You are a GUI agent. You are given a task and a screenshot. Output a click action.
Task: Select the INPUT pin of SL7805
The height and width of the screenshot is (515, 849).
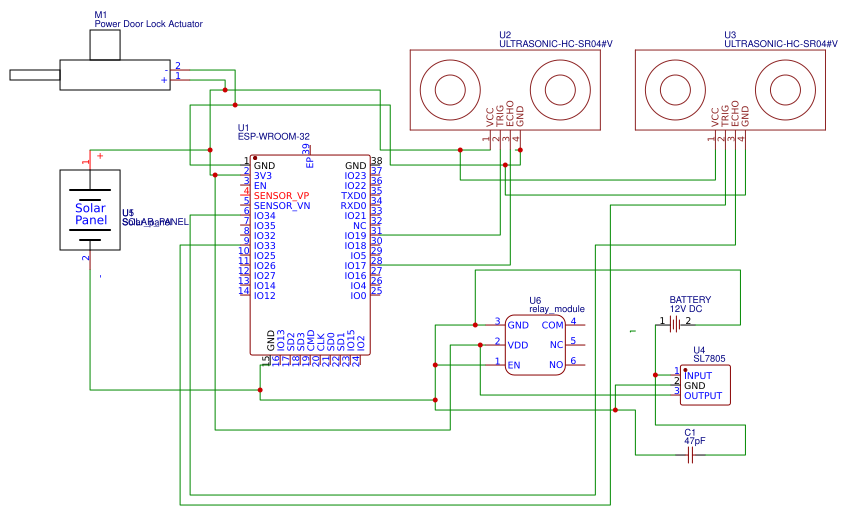[x=698, y=375]
